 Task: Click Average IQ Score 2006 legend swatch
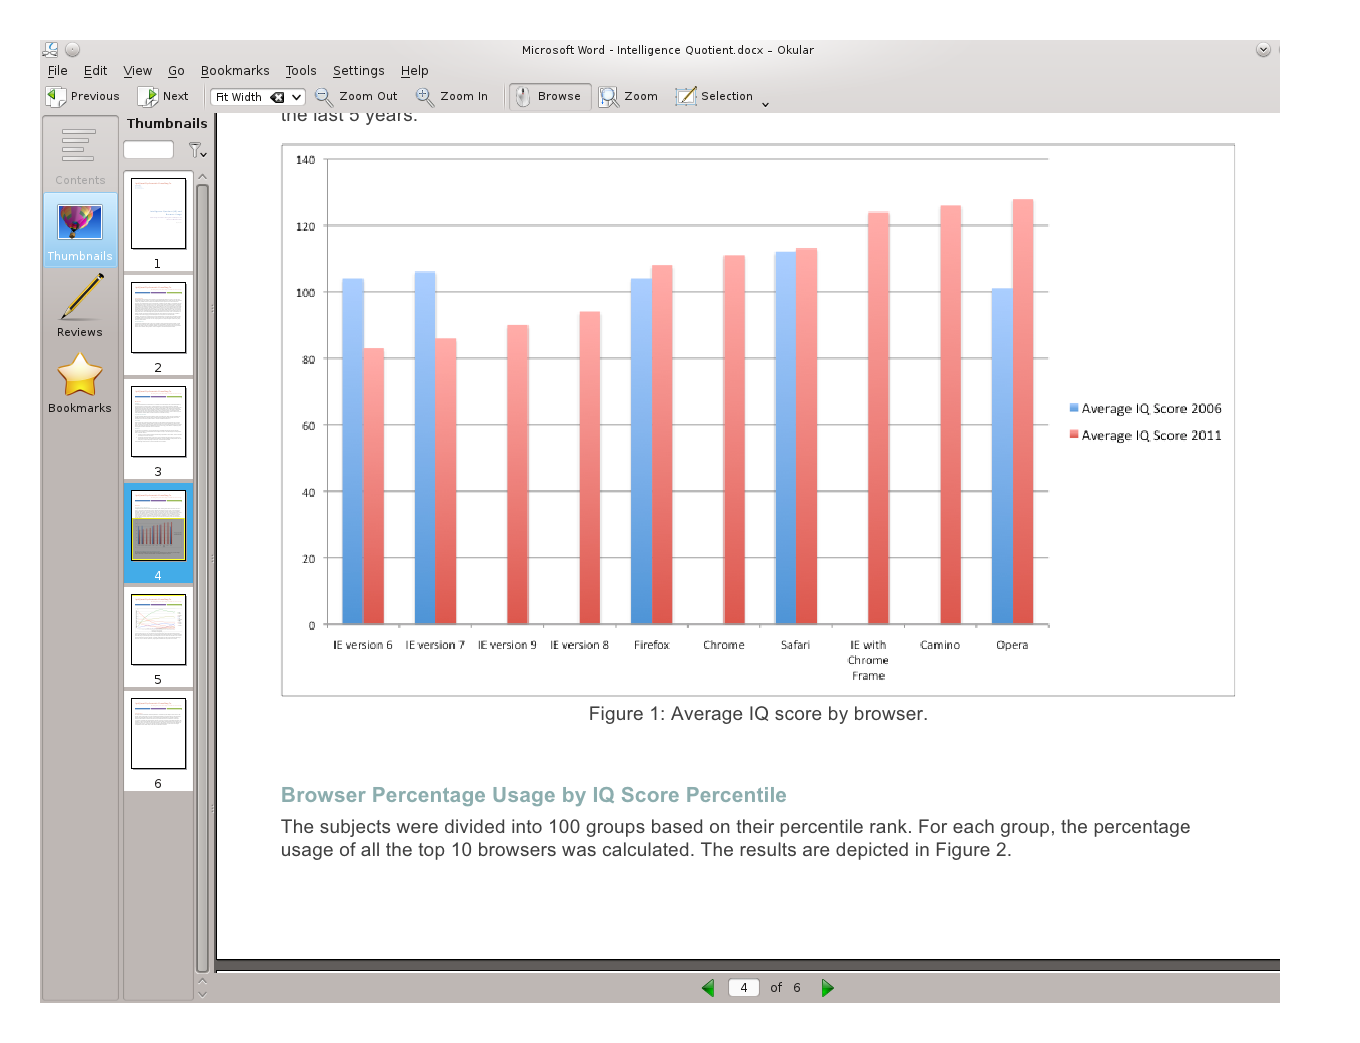[x=1074, y=408]
